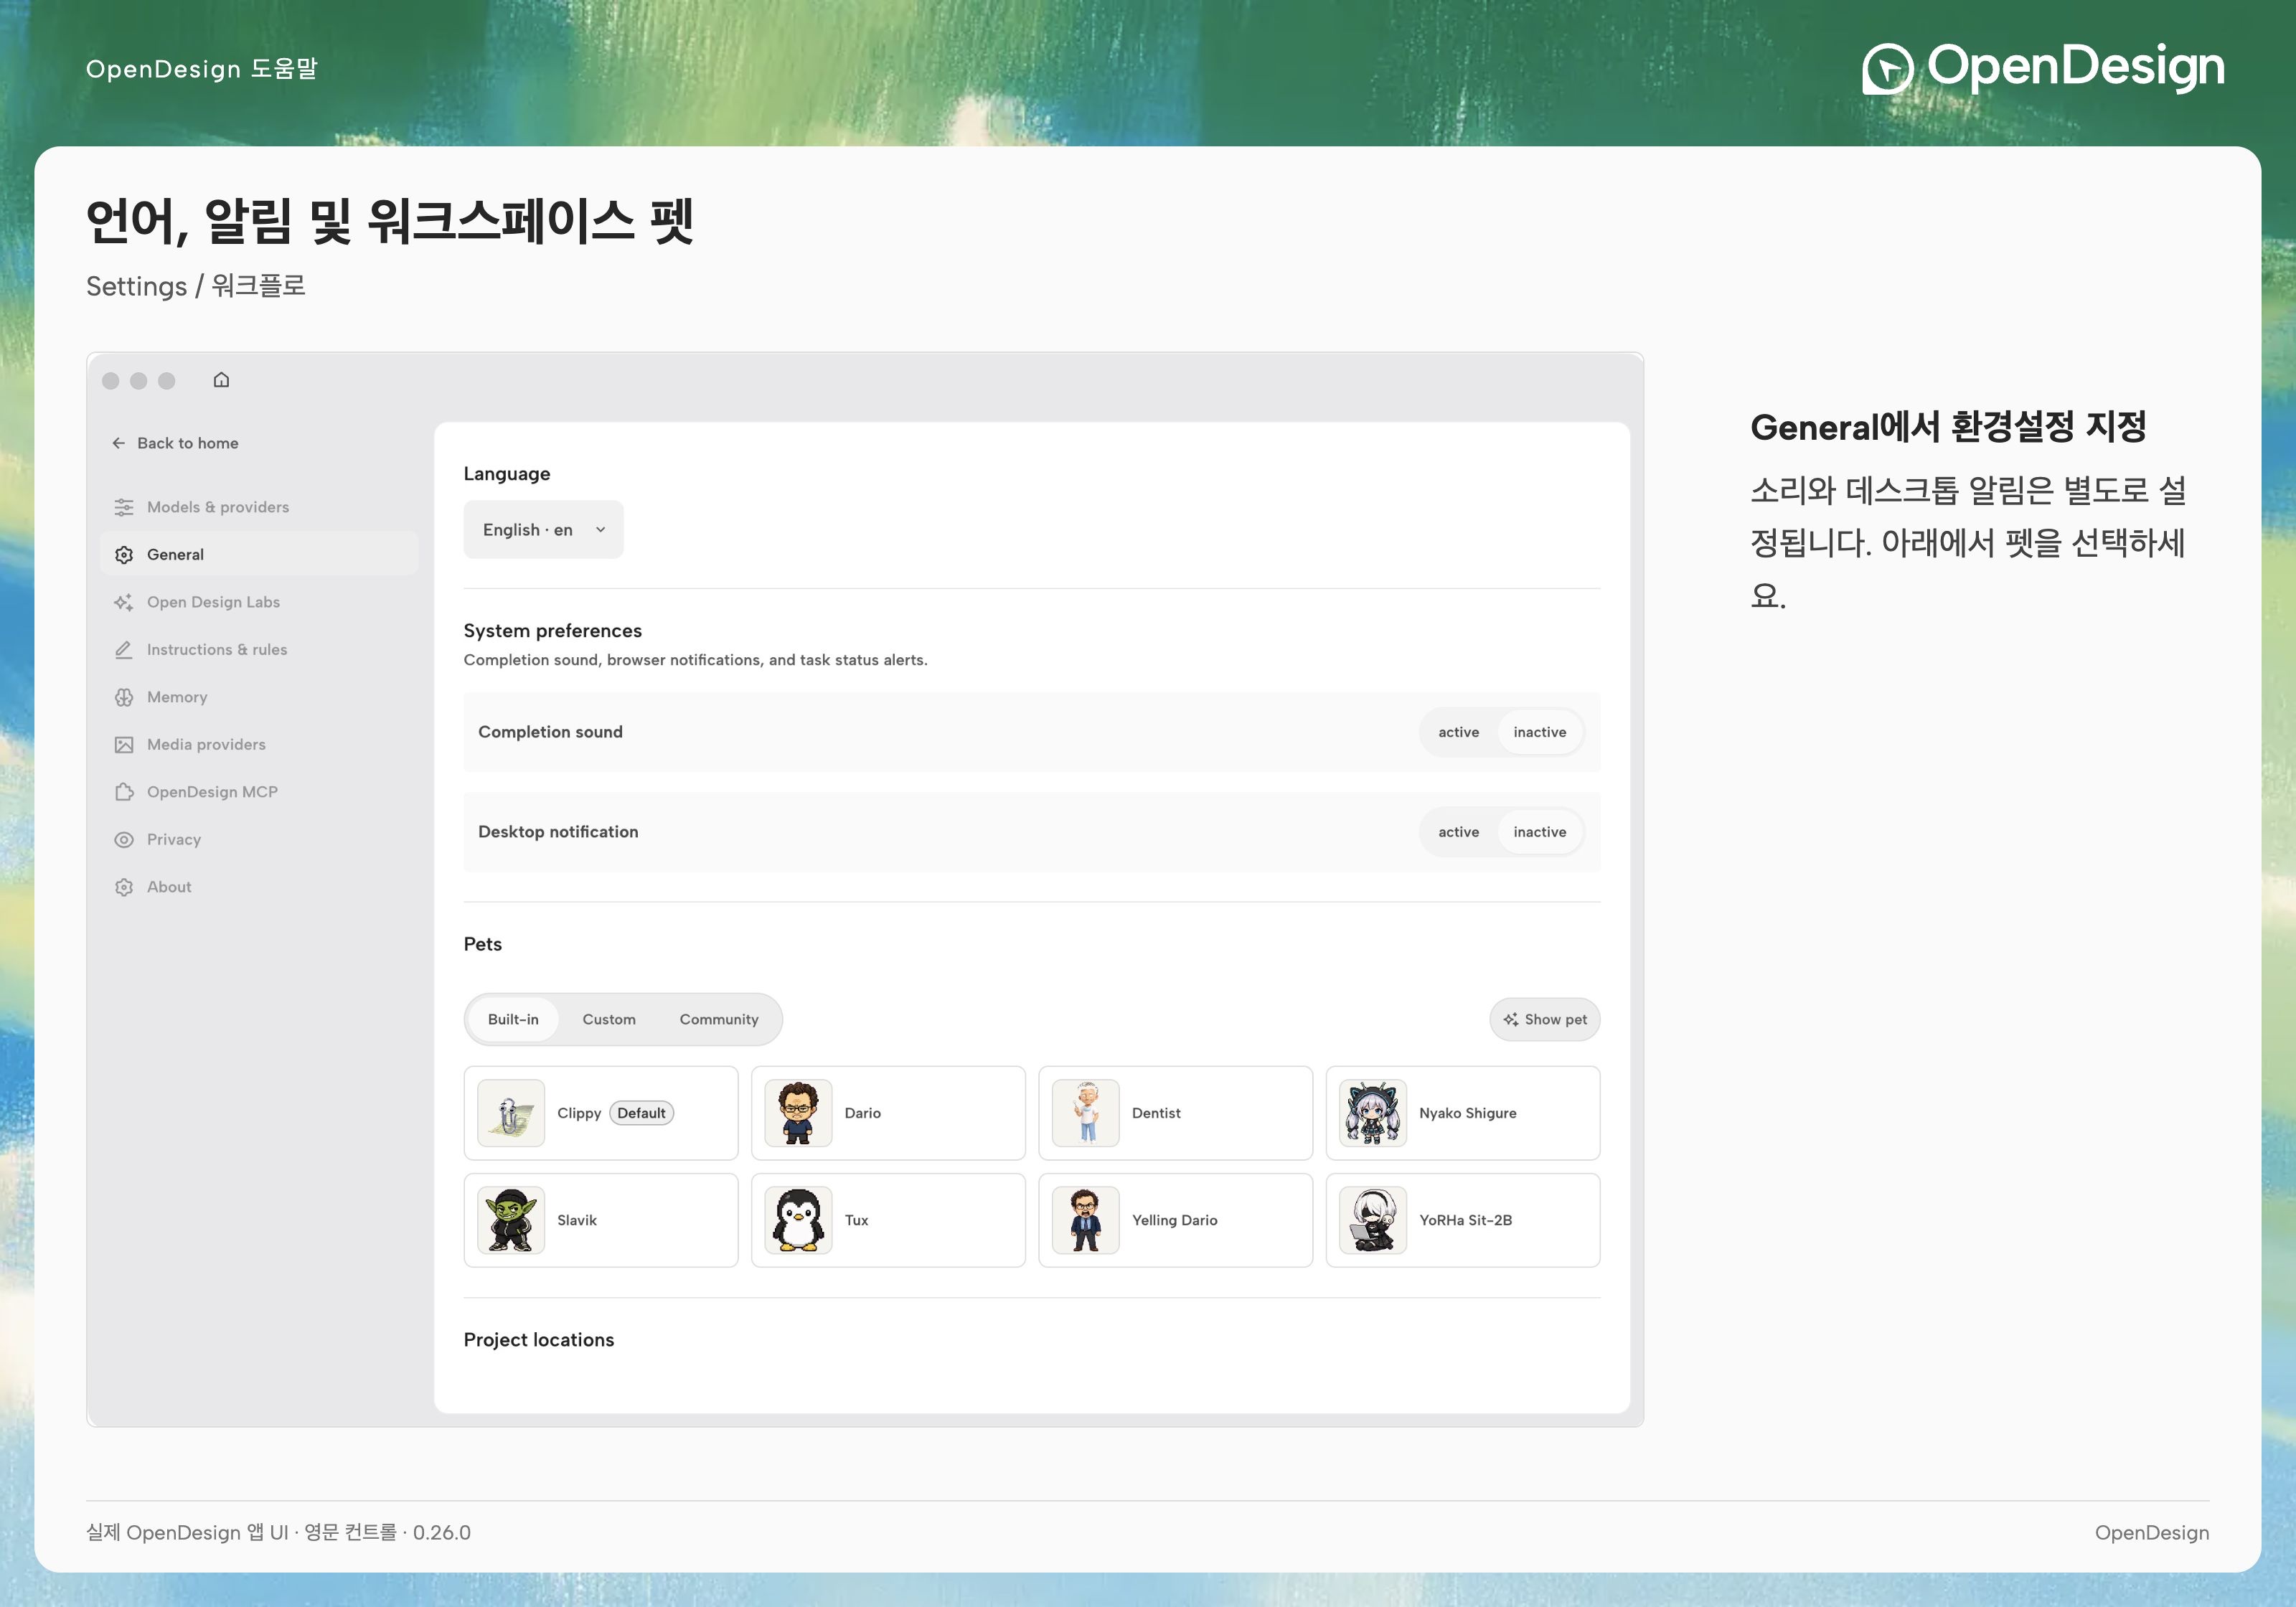Set Completion sound to active
Image resolution: width=2296 pixels, height=1607 pixels.
(1458, 732)
